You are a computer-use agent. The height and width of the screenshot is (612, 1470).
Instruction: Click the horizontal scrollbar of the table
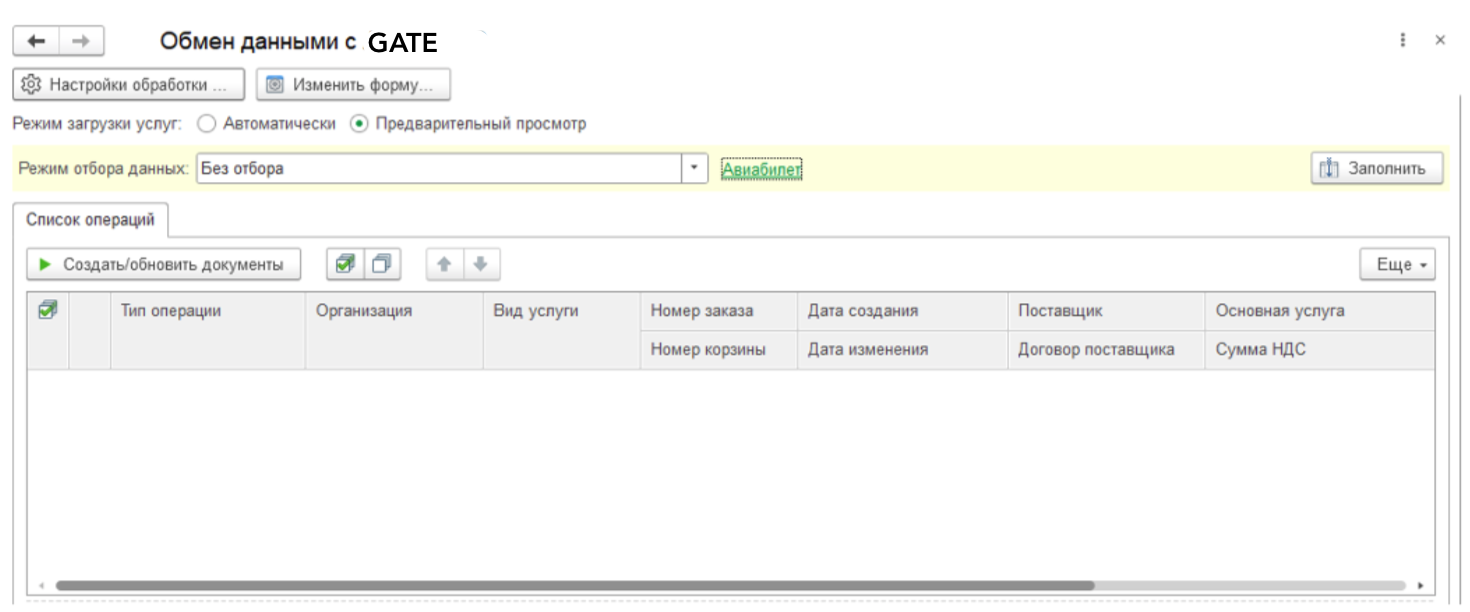[575, 585]
